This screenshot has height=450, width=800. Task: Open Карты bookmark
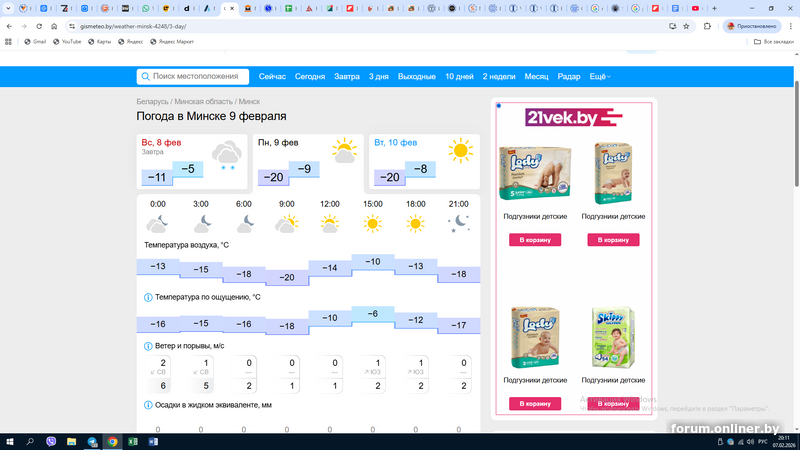click(x=99, y=42)
